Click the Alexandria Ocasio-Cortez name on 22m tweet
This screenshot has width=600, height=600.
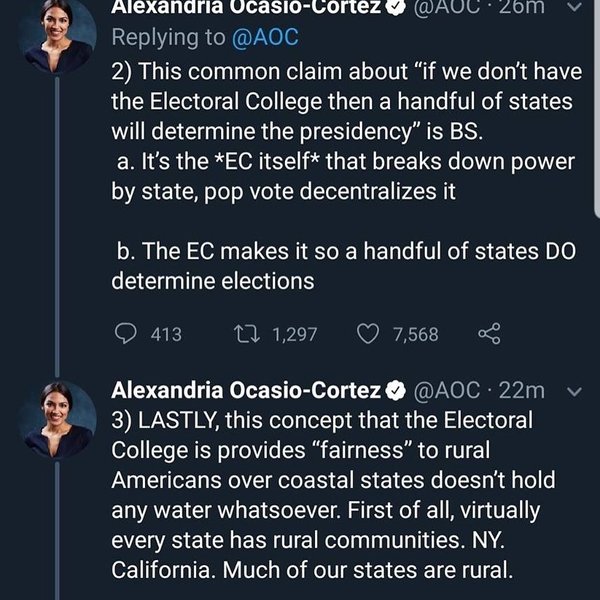click(246, 389)
